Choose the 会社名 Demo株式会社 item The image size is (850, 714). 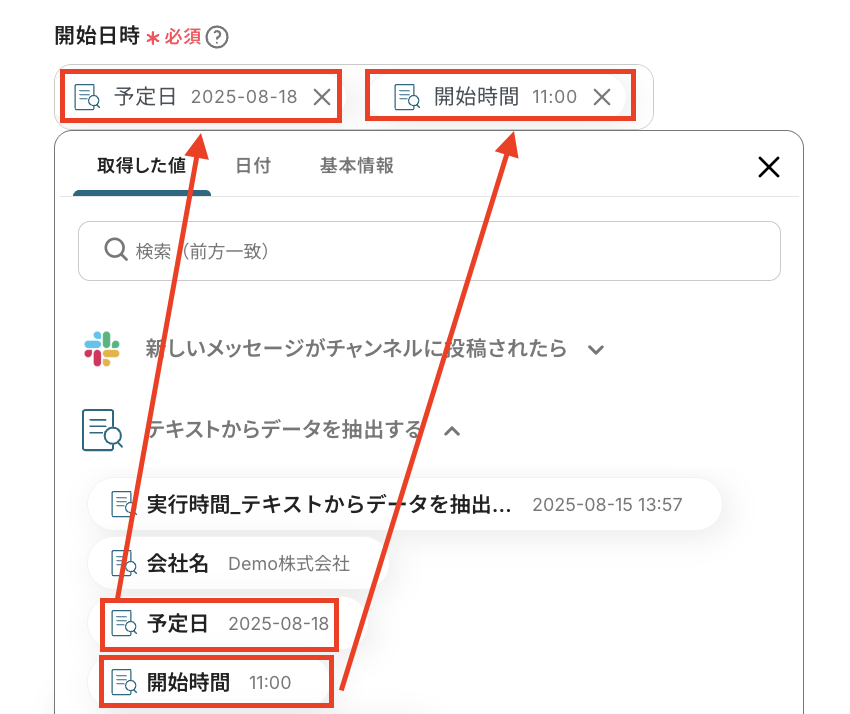point(239,563)
